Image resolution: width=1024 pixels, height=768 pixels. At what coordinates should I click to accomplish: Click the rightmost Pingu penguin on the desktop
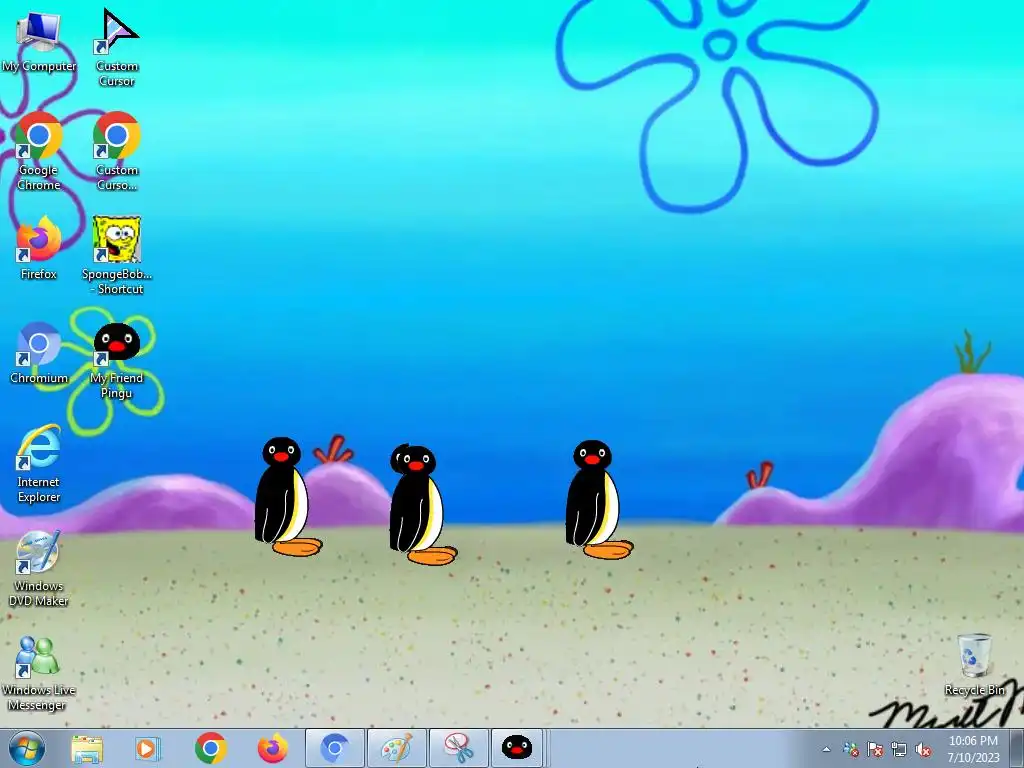[598, 500]
